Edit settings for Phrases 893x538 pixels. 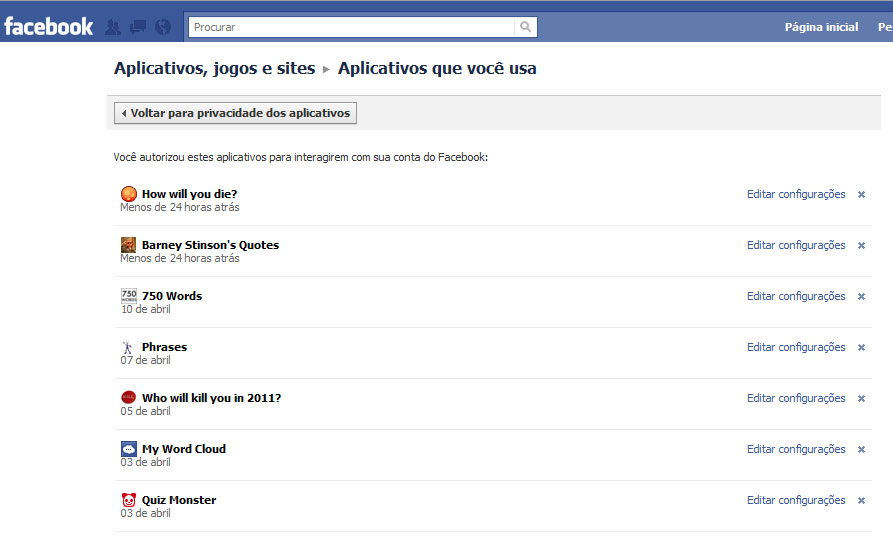point(796,347)
